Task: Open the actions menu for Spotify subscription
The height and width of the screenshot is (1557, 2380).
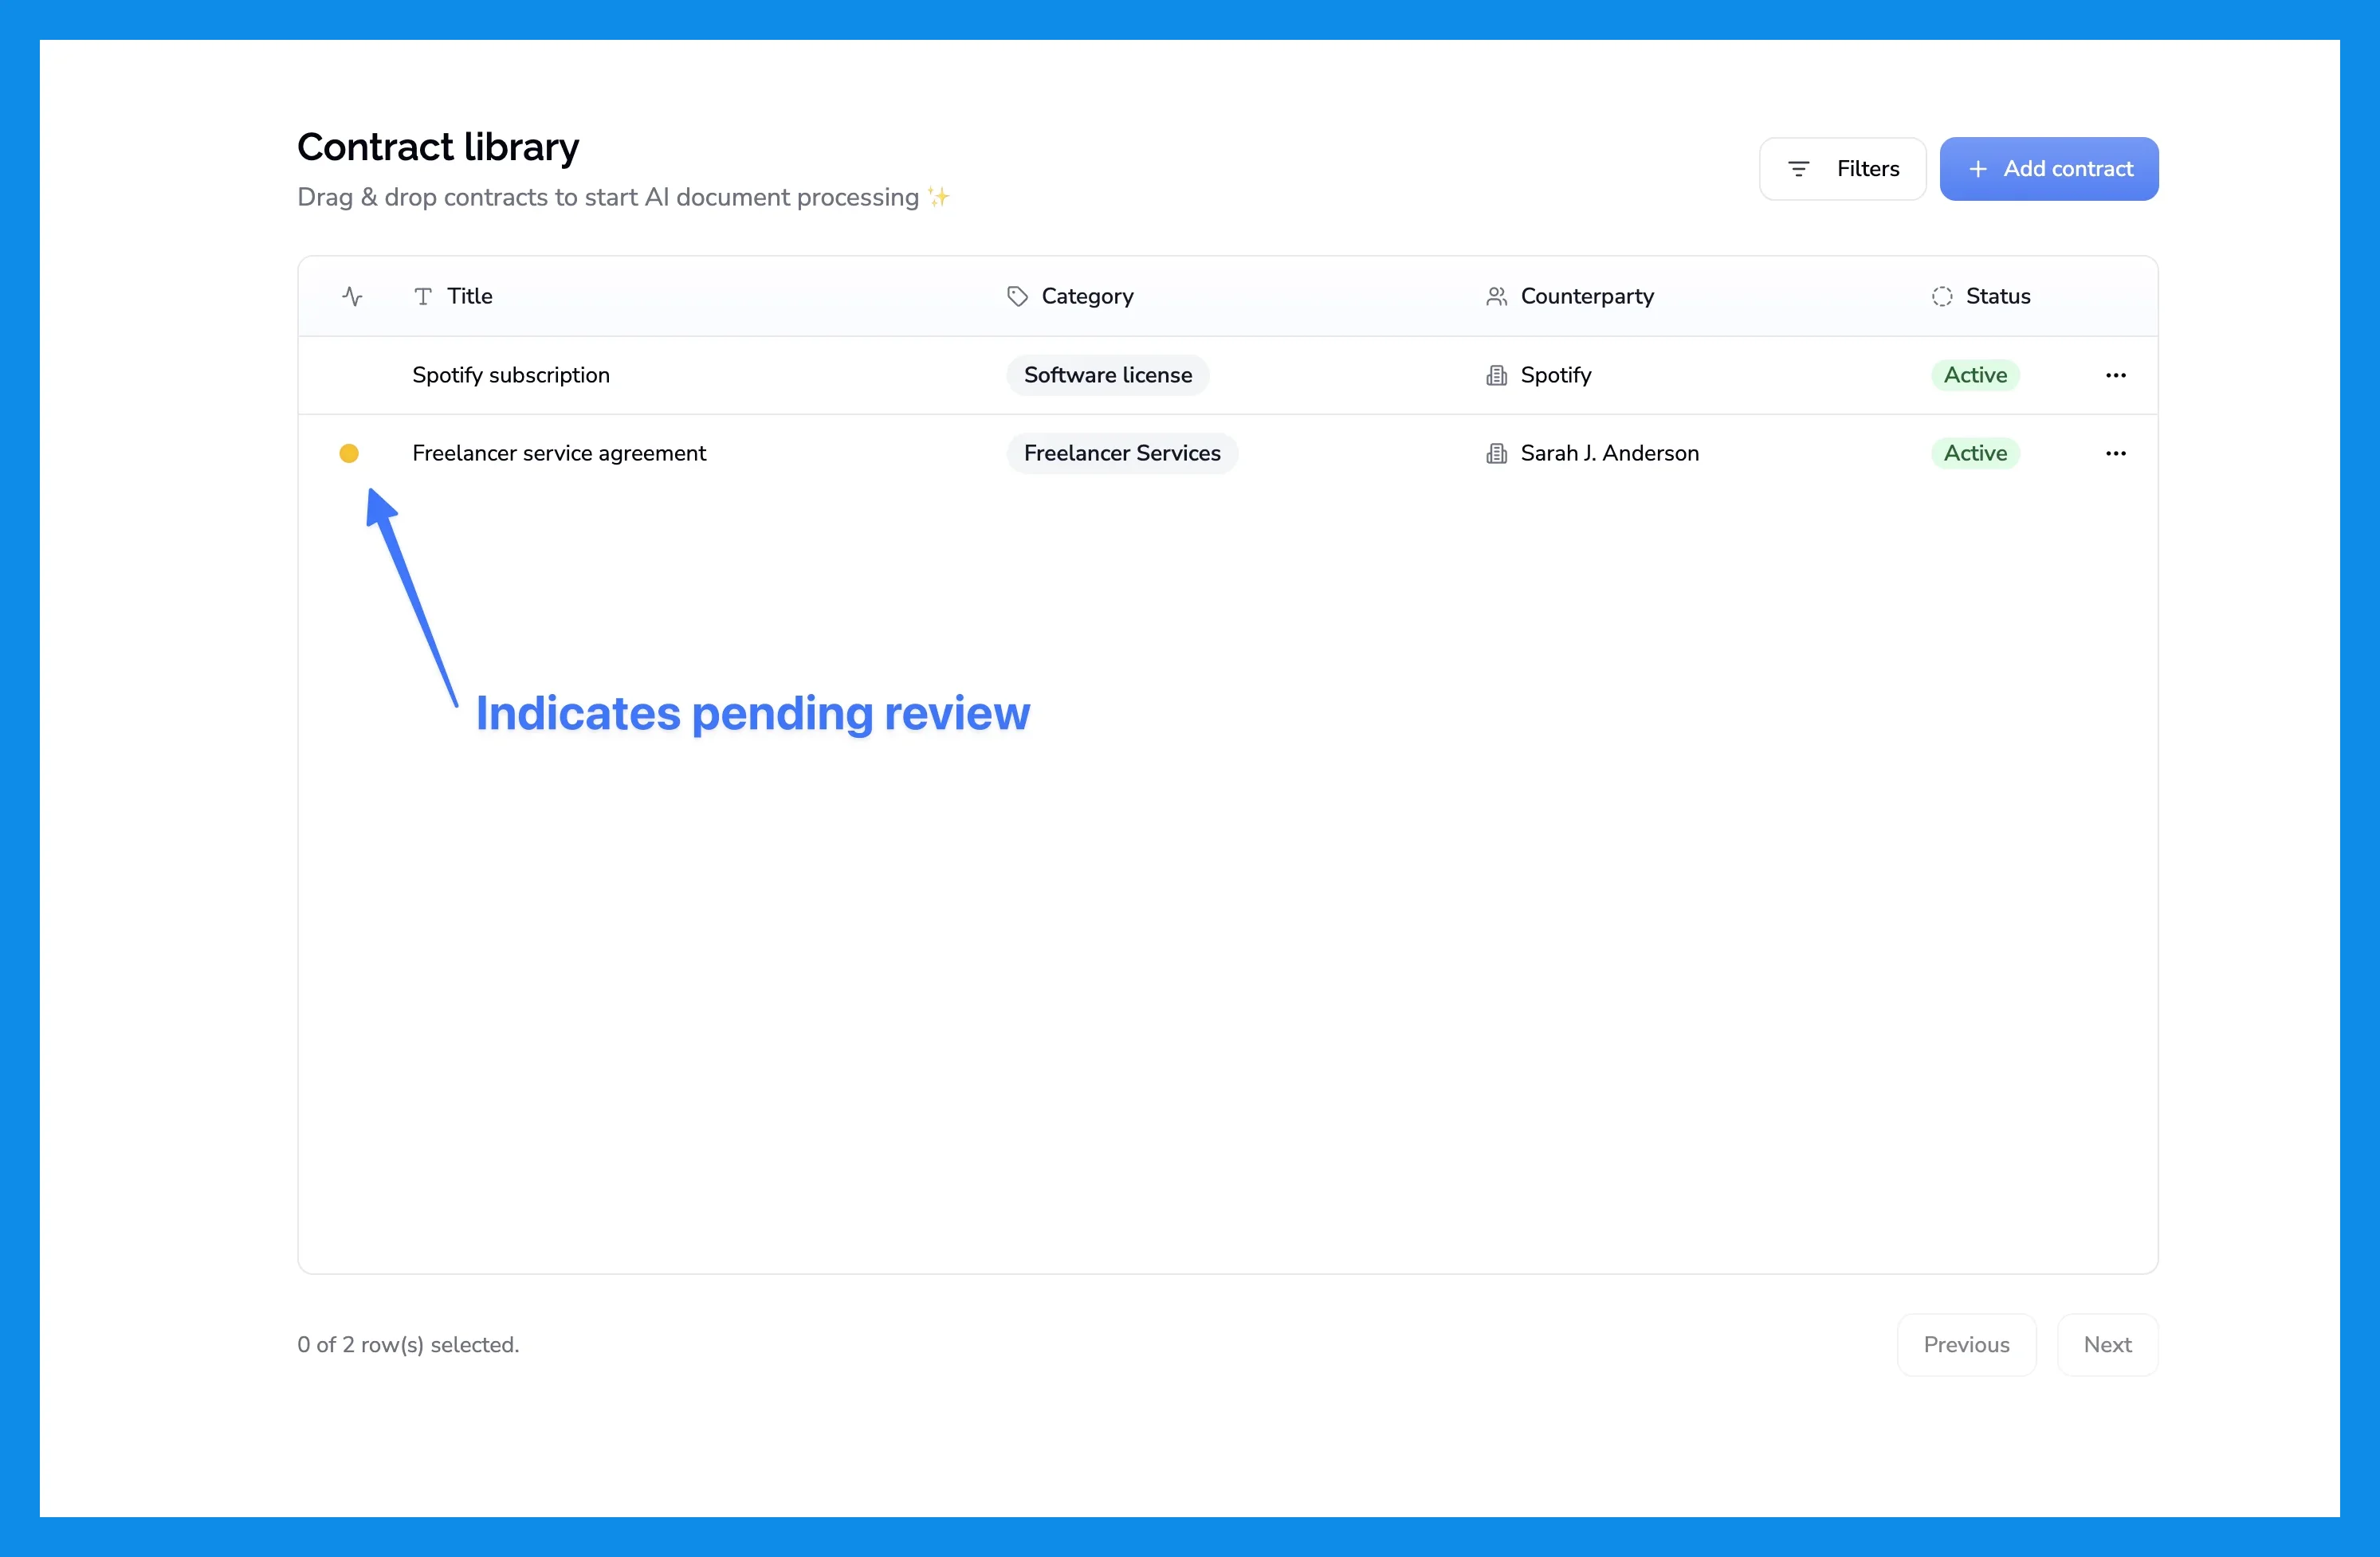Action: coord(2115,375)
